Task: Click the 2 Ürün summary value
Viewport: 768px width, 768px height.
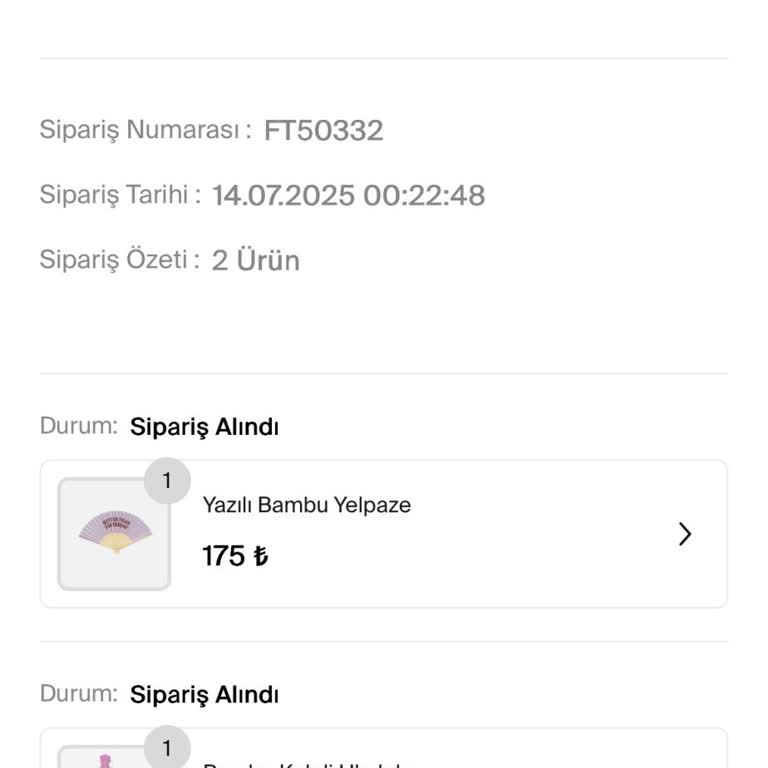Action: pos(255,261)
